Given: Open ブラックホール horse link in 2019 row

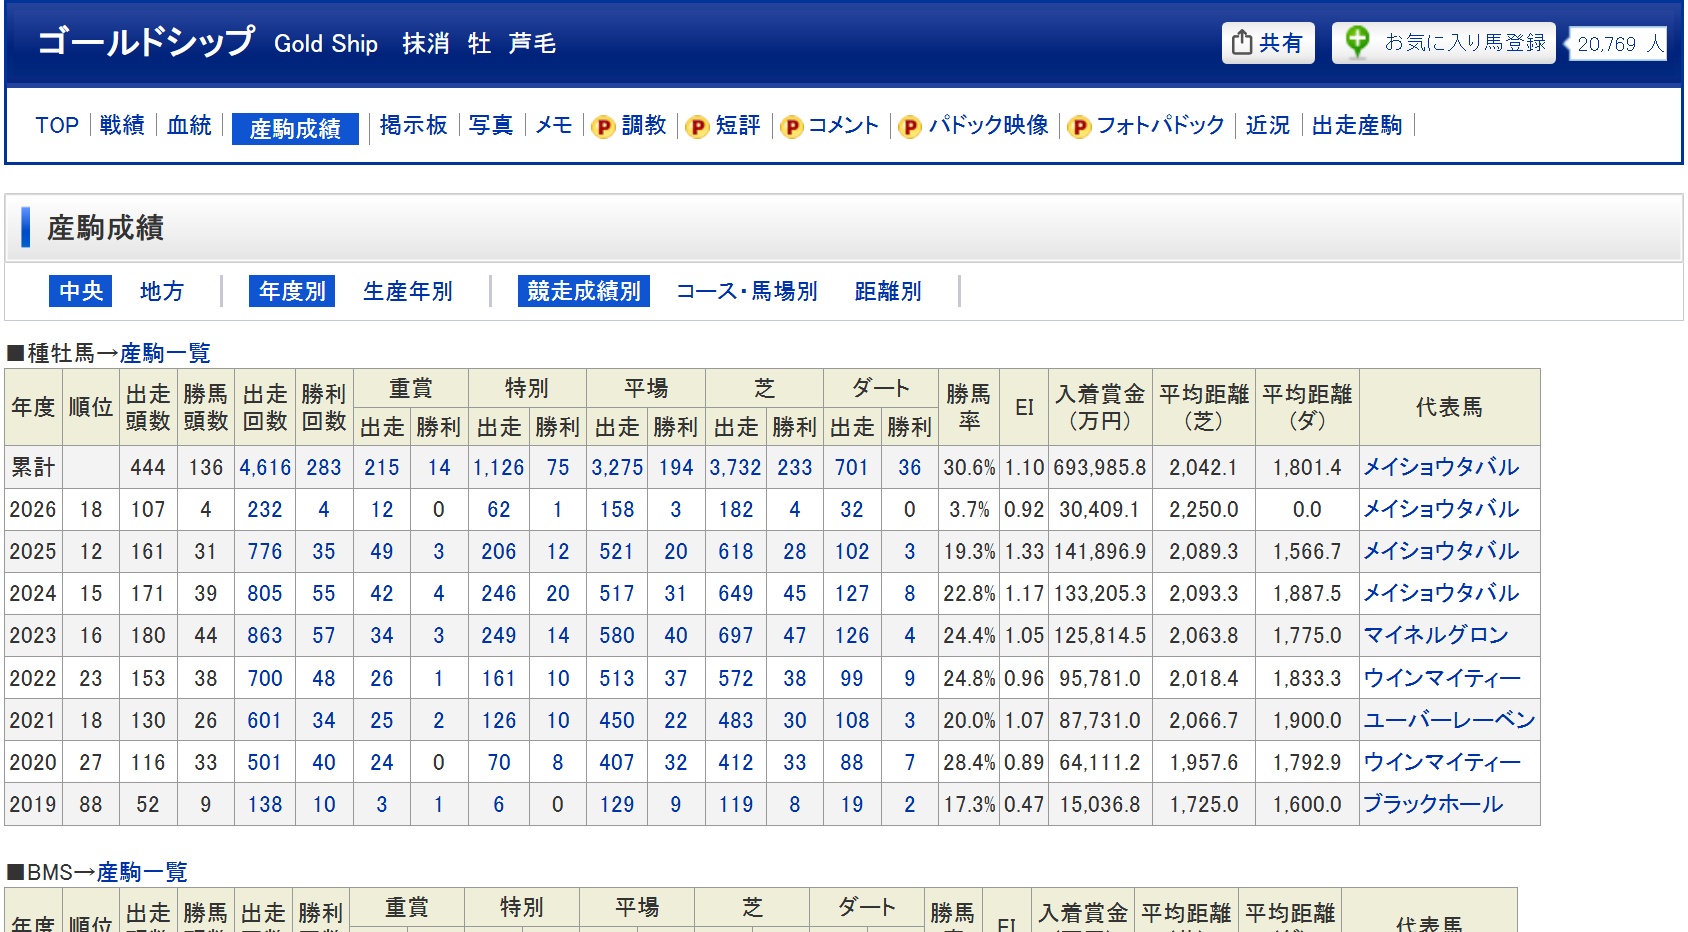Looking at the screenshot, I should point(1432,804).
